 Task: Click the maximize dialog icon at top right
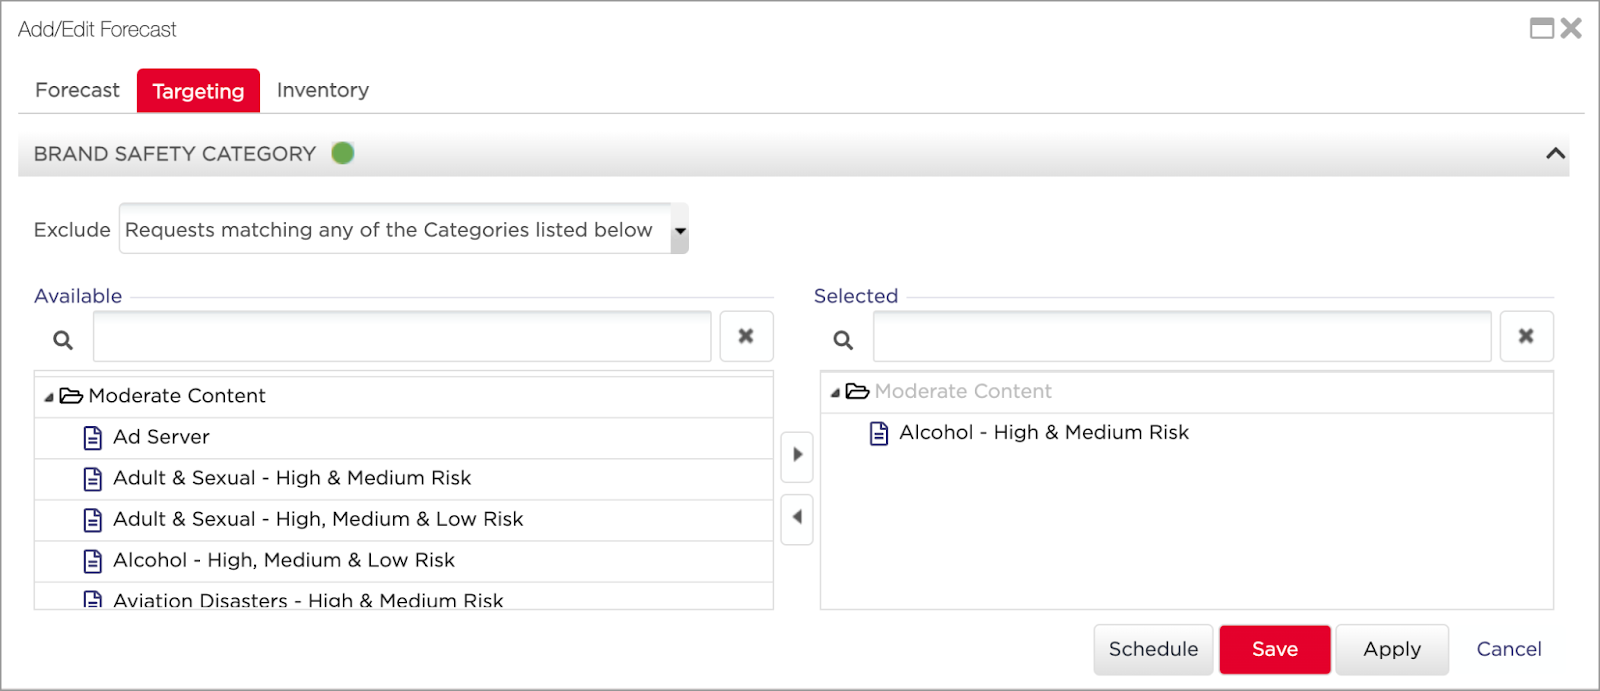click(x=1541, y=29)
